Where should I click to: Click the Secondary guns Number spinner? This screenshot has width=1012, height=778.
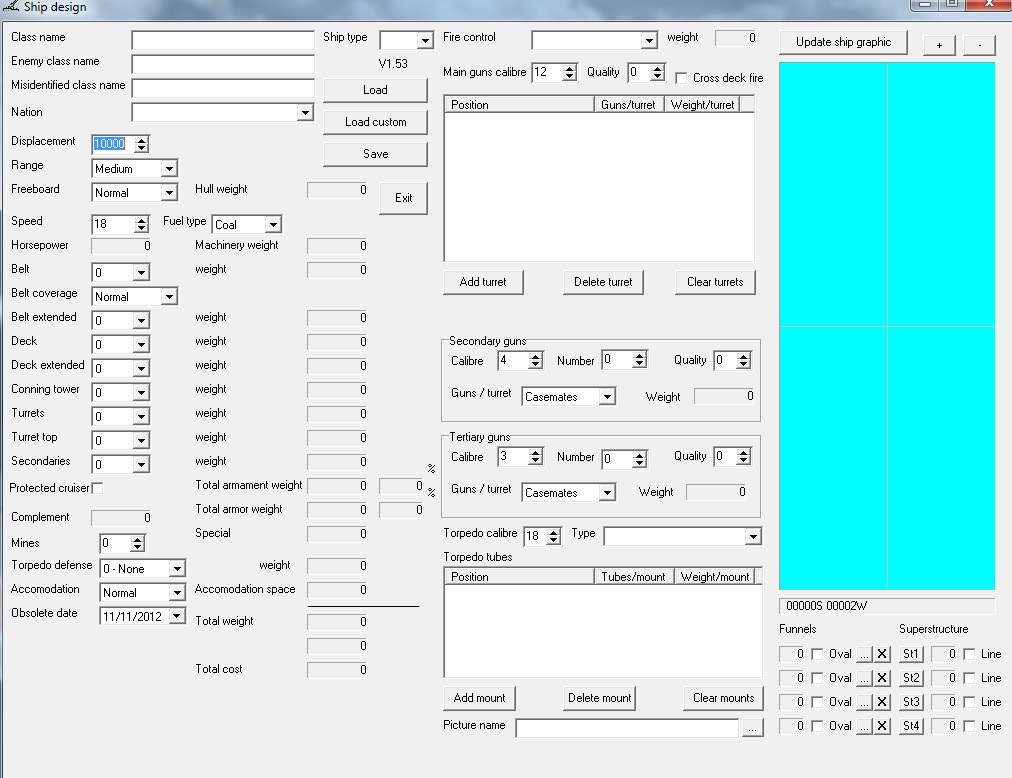pyautogui.click(x=639, y=360)
